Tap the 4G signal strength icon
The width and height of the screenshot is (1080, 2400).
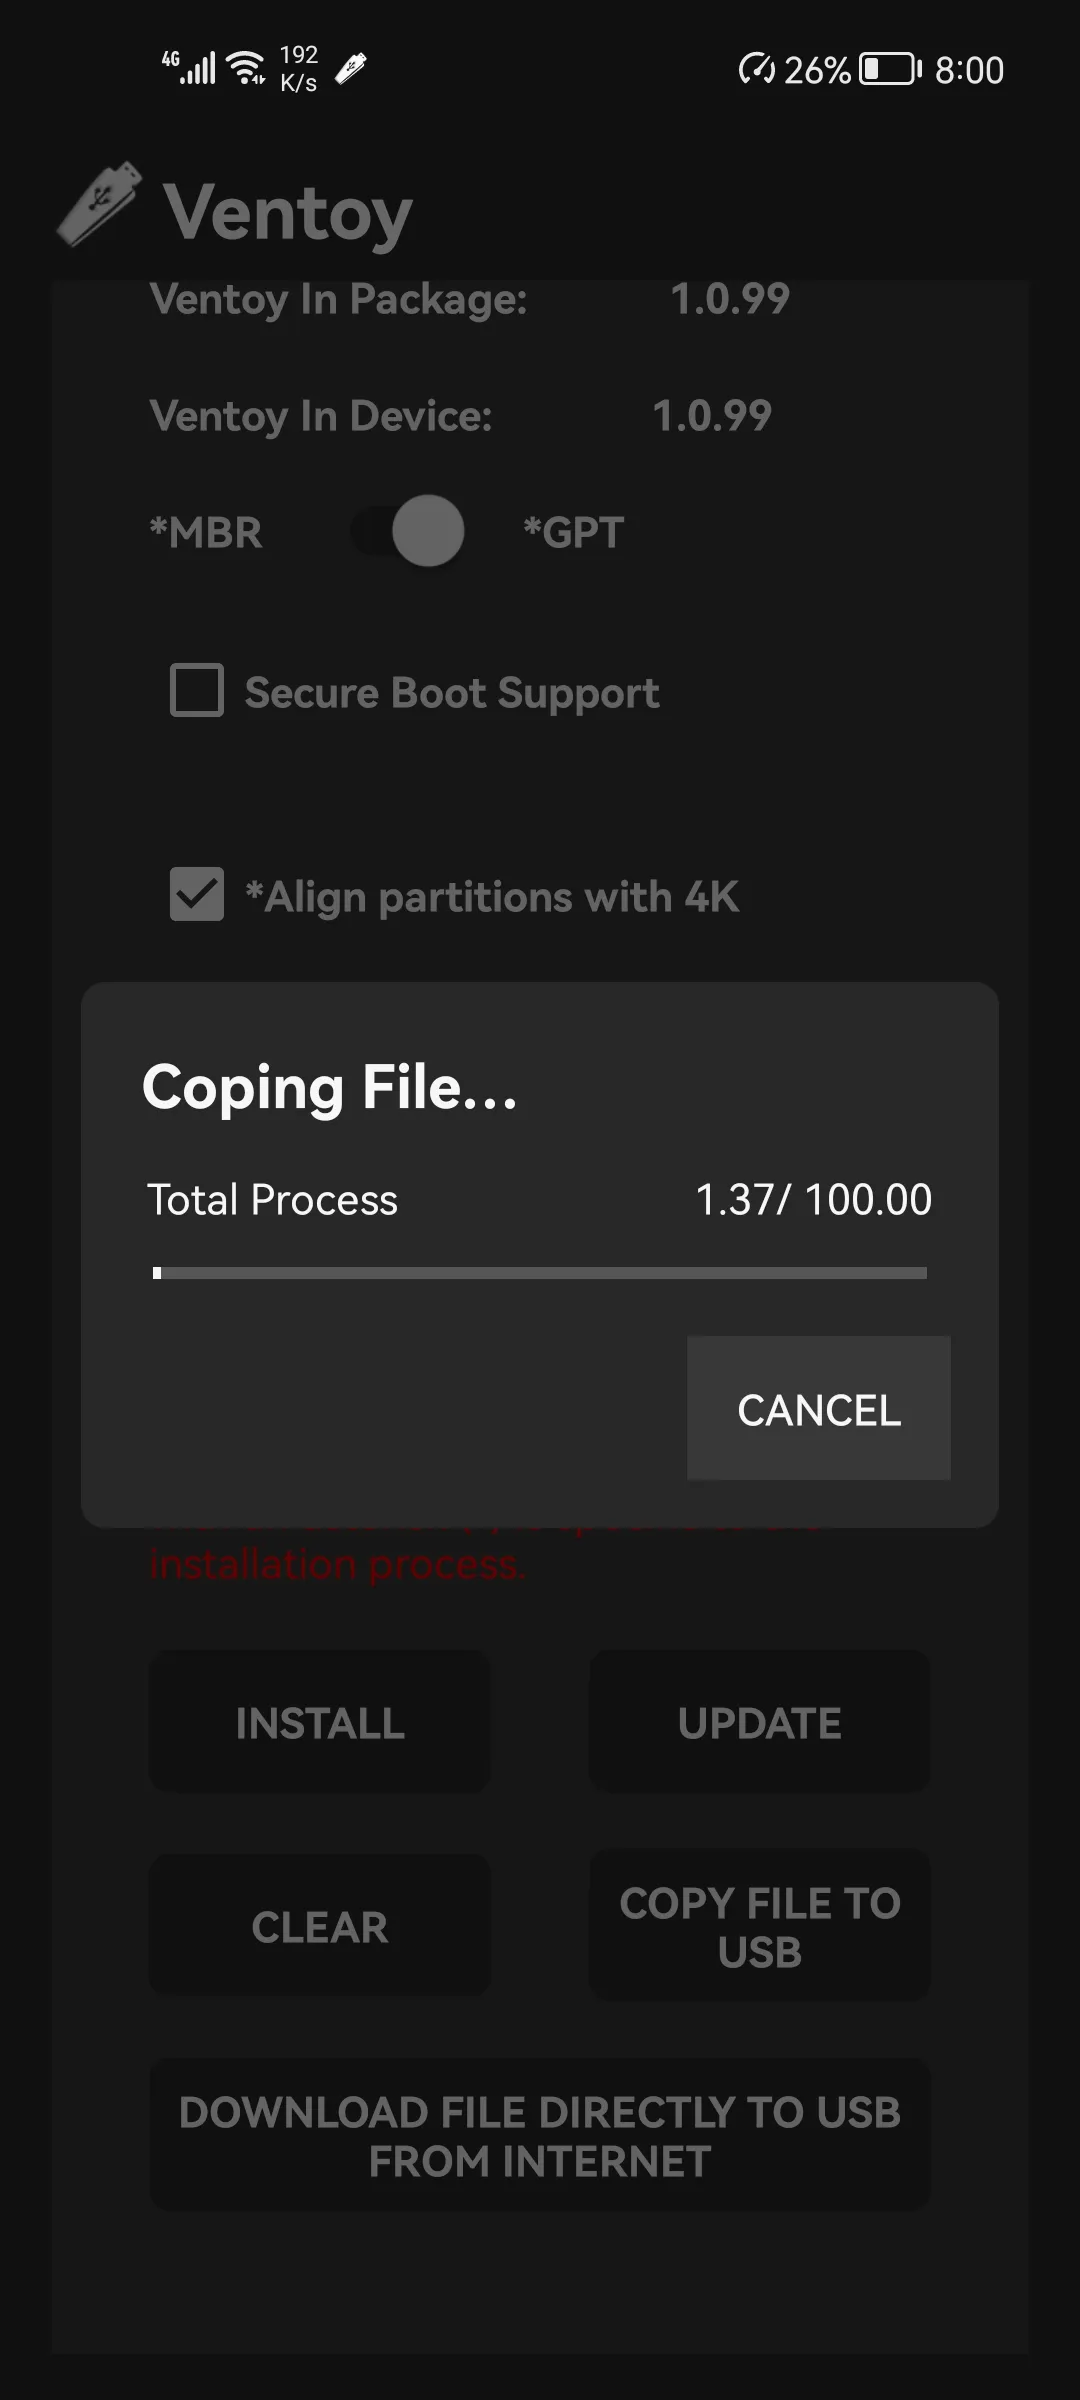pos(190,67)
